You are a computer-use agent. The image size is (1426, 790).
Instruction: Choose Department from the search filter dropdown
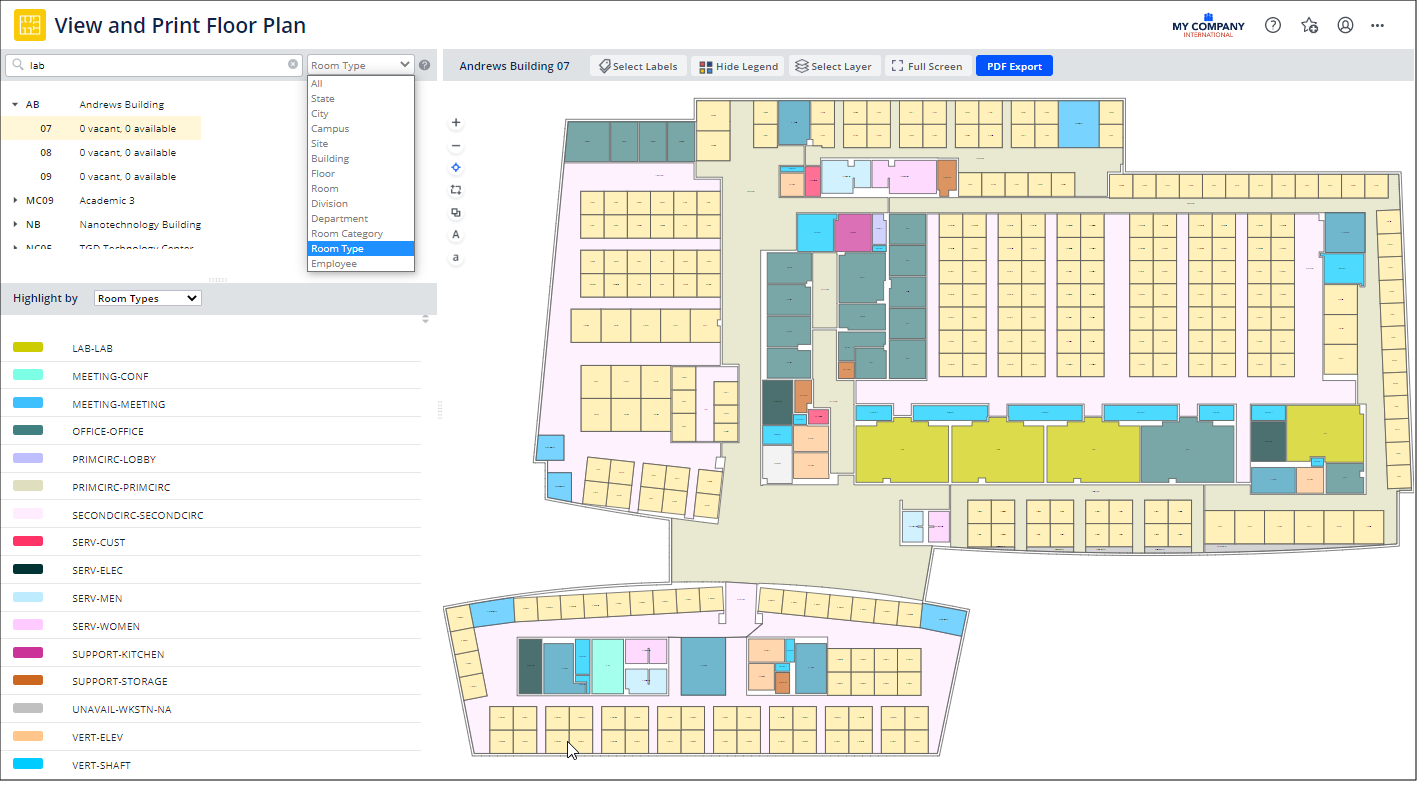click(339, 218)
